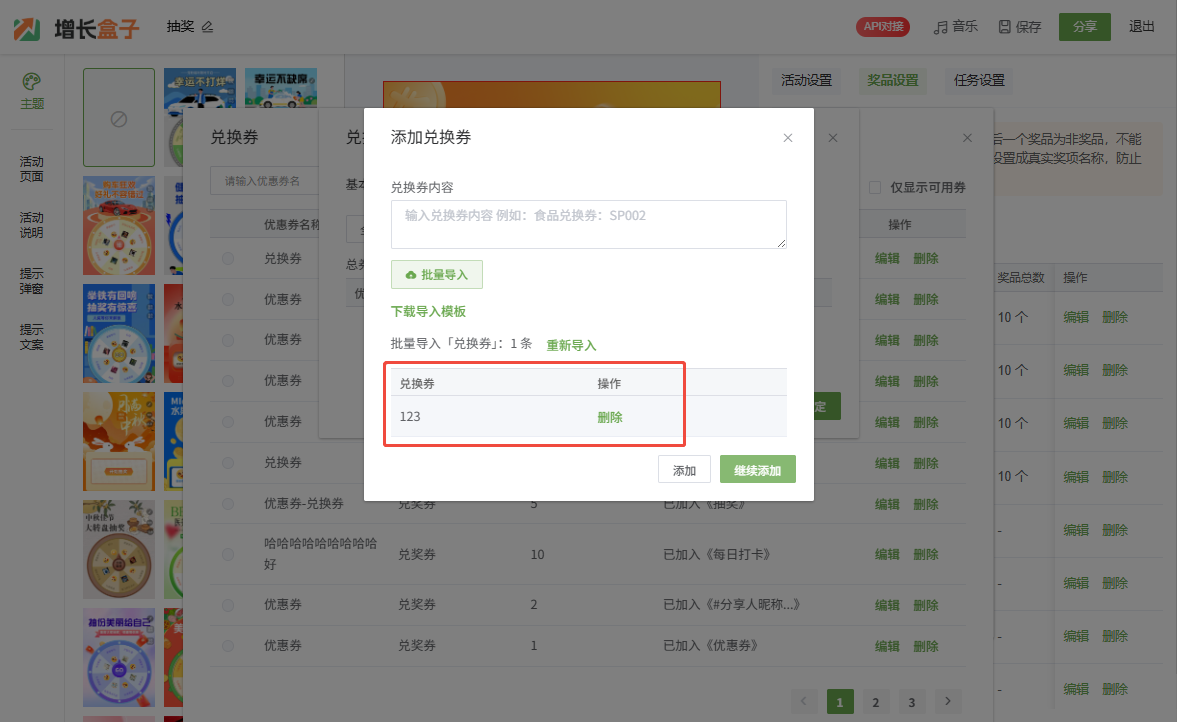Image resolution: width=1177 pixels, height=722 pixels.
Task: Focus the 兑换券内容 text area
Action: pos(588,224)
